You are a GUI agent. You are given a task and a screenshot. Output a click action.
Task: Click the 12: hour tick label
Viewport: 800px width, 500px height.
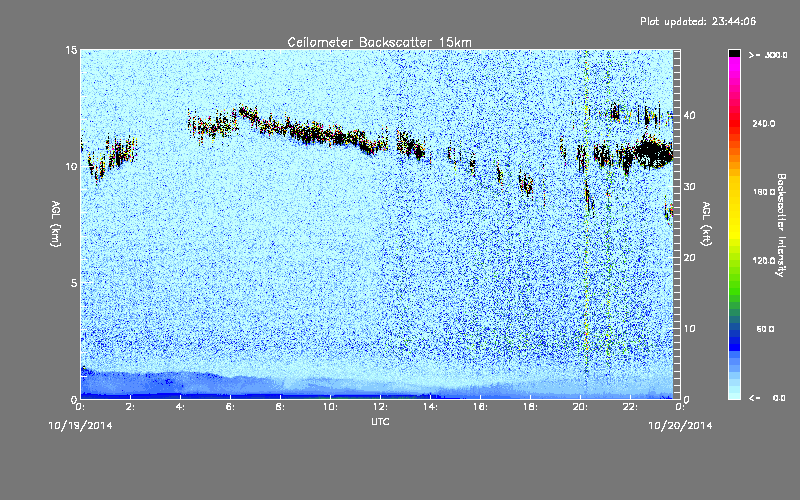[x=380, y=407]
